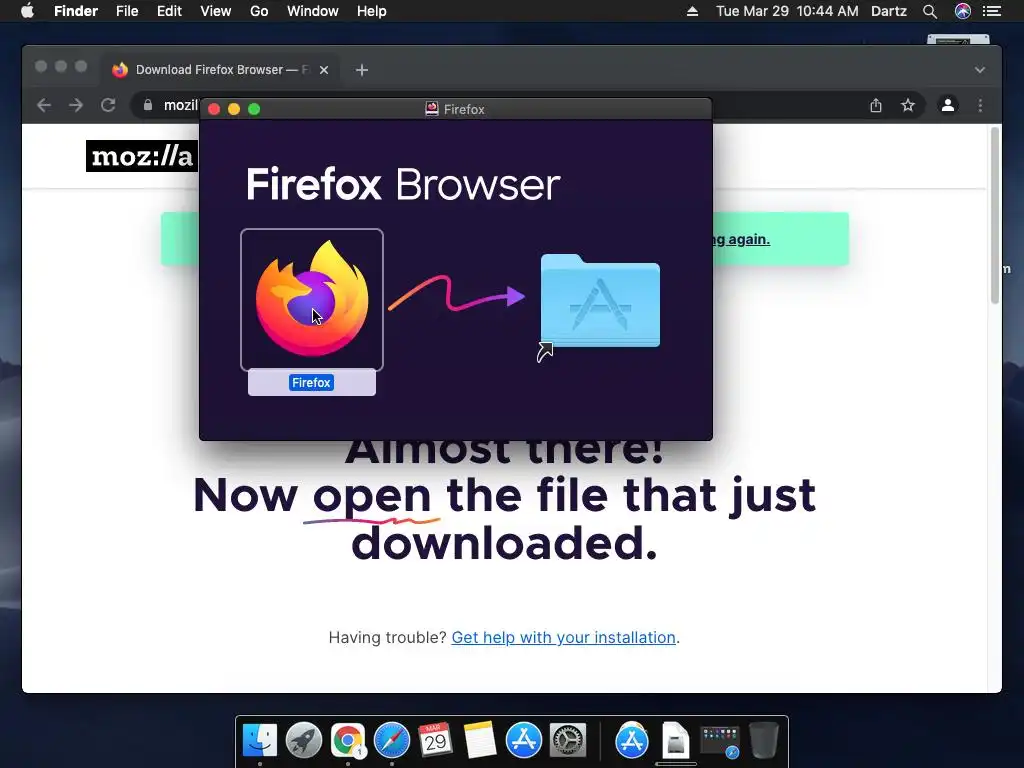This screenshot has height=768, width=1024.
Task: Open the Desktop screenshot stack in Dock
Action: pos(720,742)
